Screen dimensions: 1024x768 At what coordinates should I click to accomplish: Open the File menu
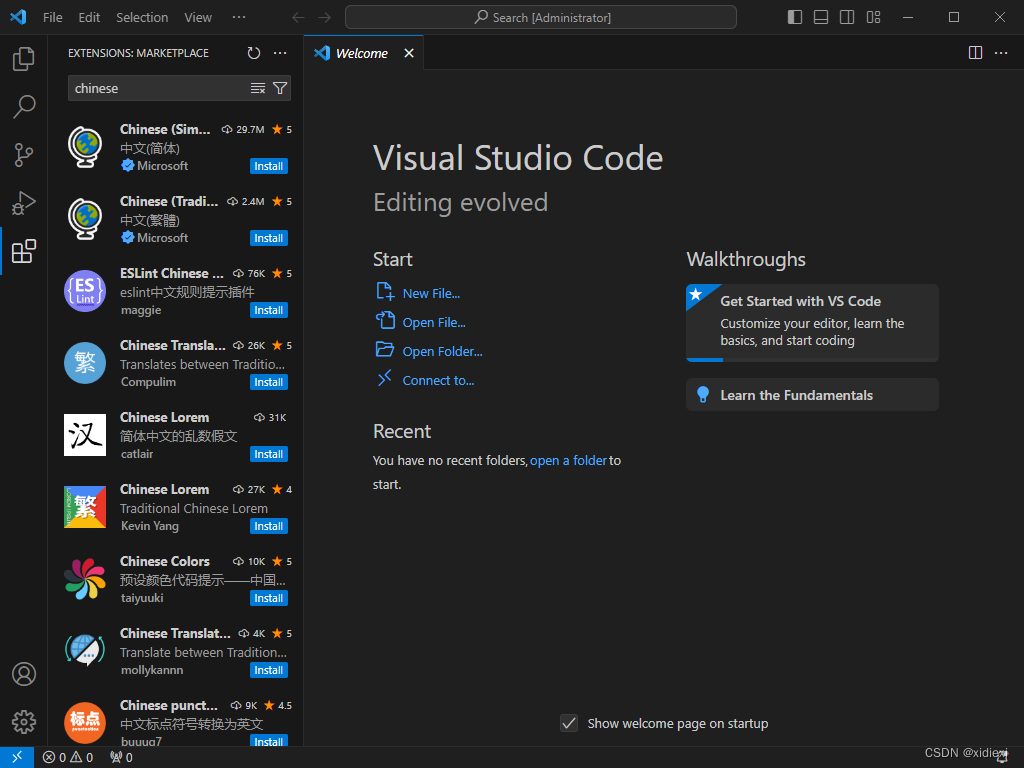[x=53, y=18]
